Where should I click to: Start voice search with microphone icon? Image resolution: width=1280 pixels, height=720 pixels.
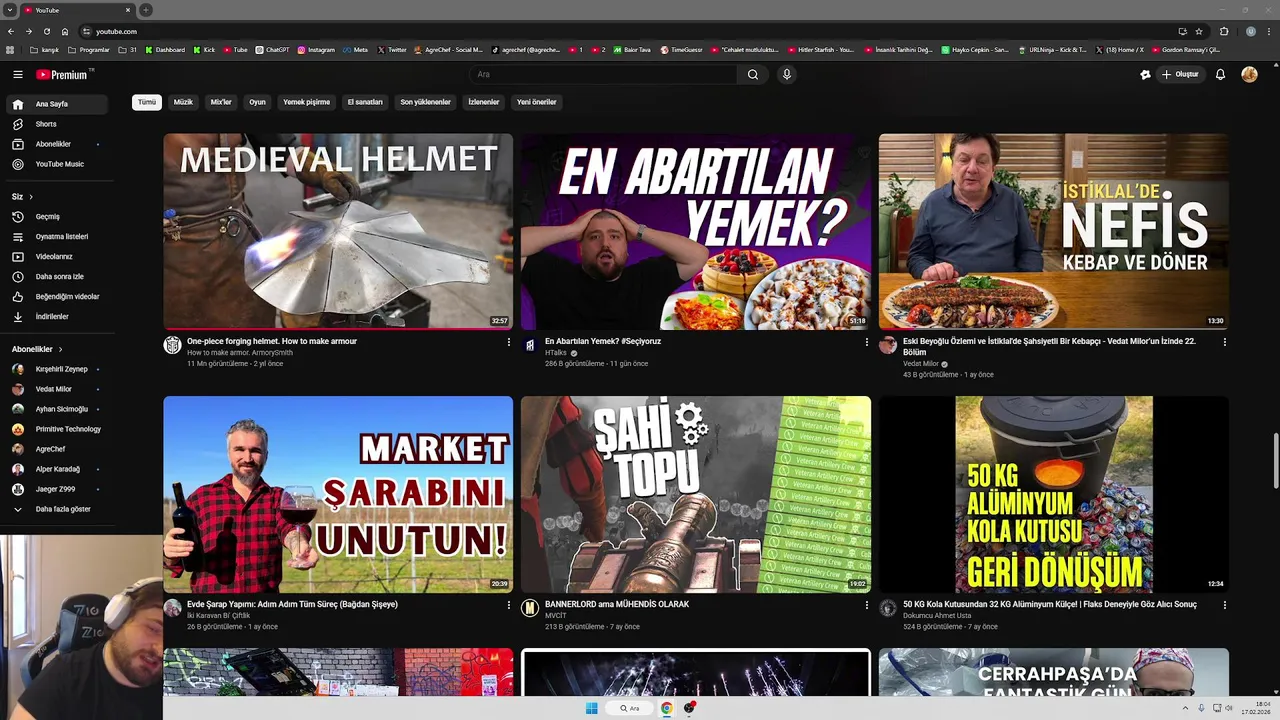(x=787, y=74)
